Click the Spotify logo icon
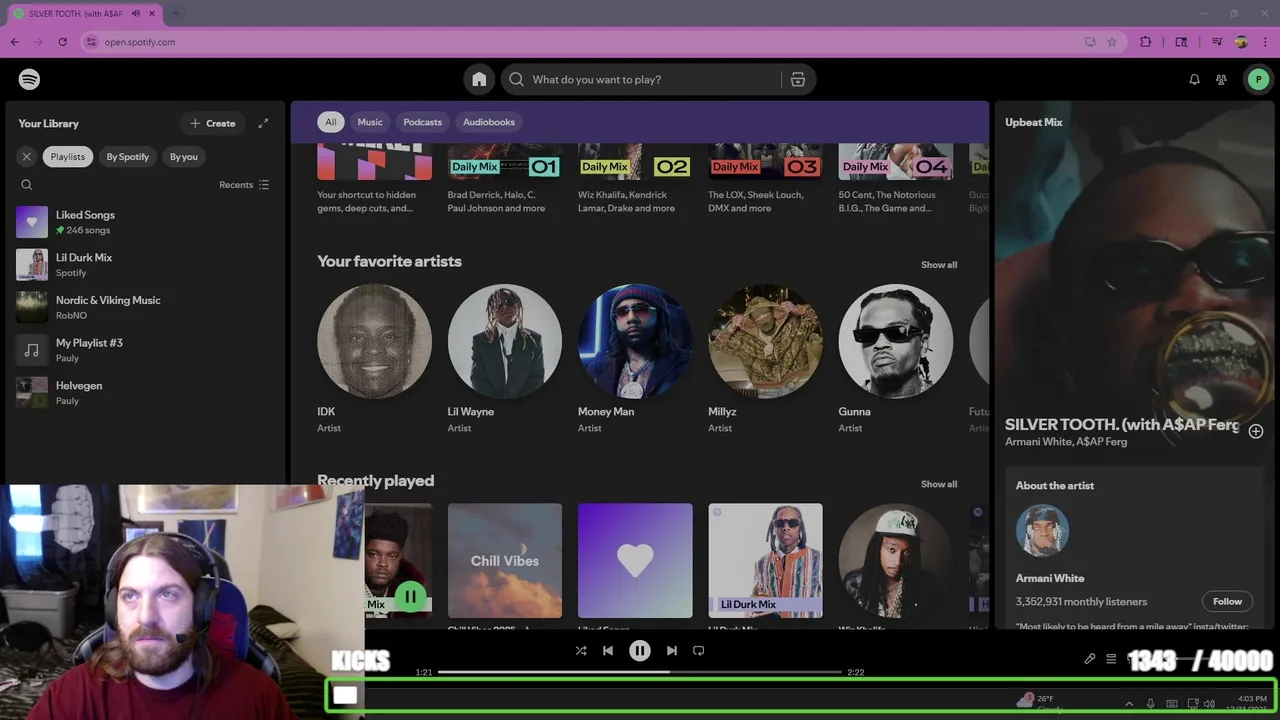 tap(29, 79)
